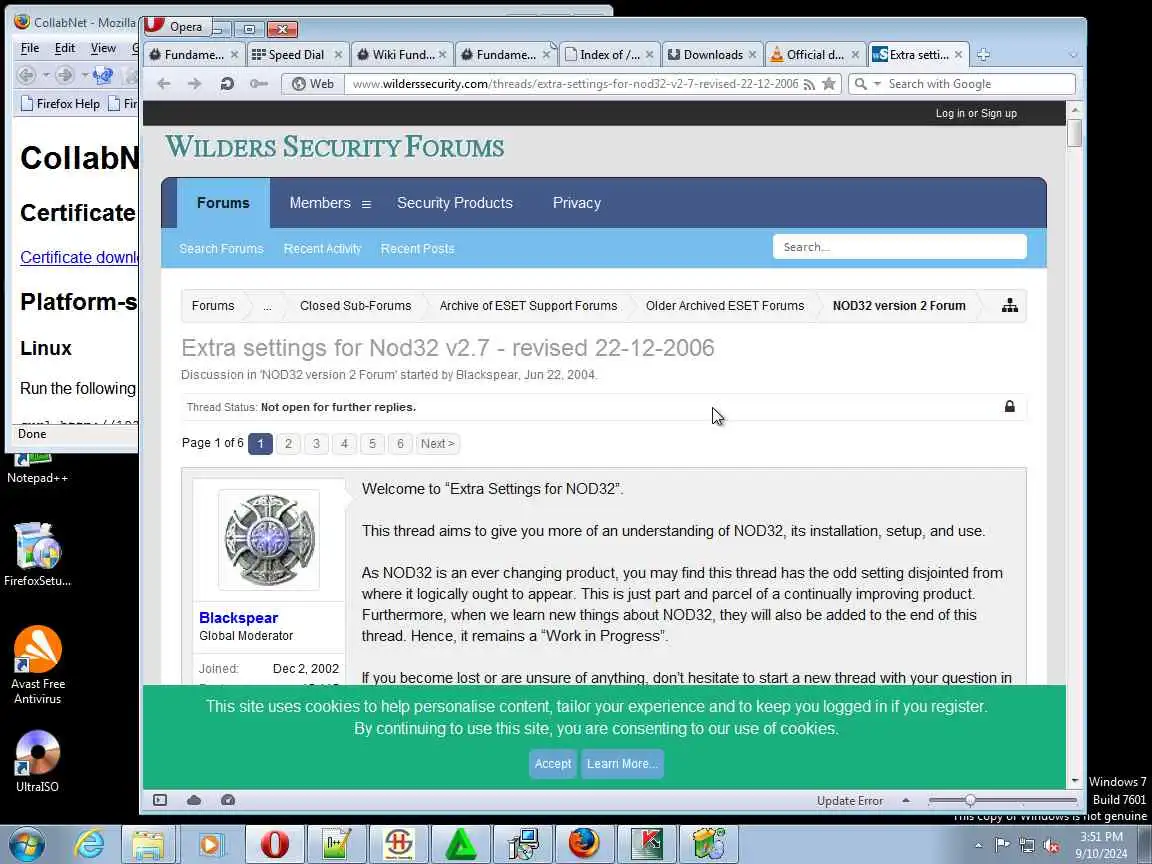Go to thread page 3
1152x864 pixels.
[317, 444]
